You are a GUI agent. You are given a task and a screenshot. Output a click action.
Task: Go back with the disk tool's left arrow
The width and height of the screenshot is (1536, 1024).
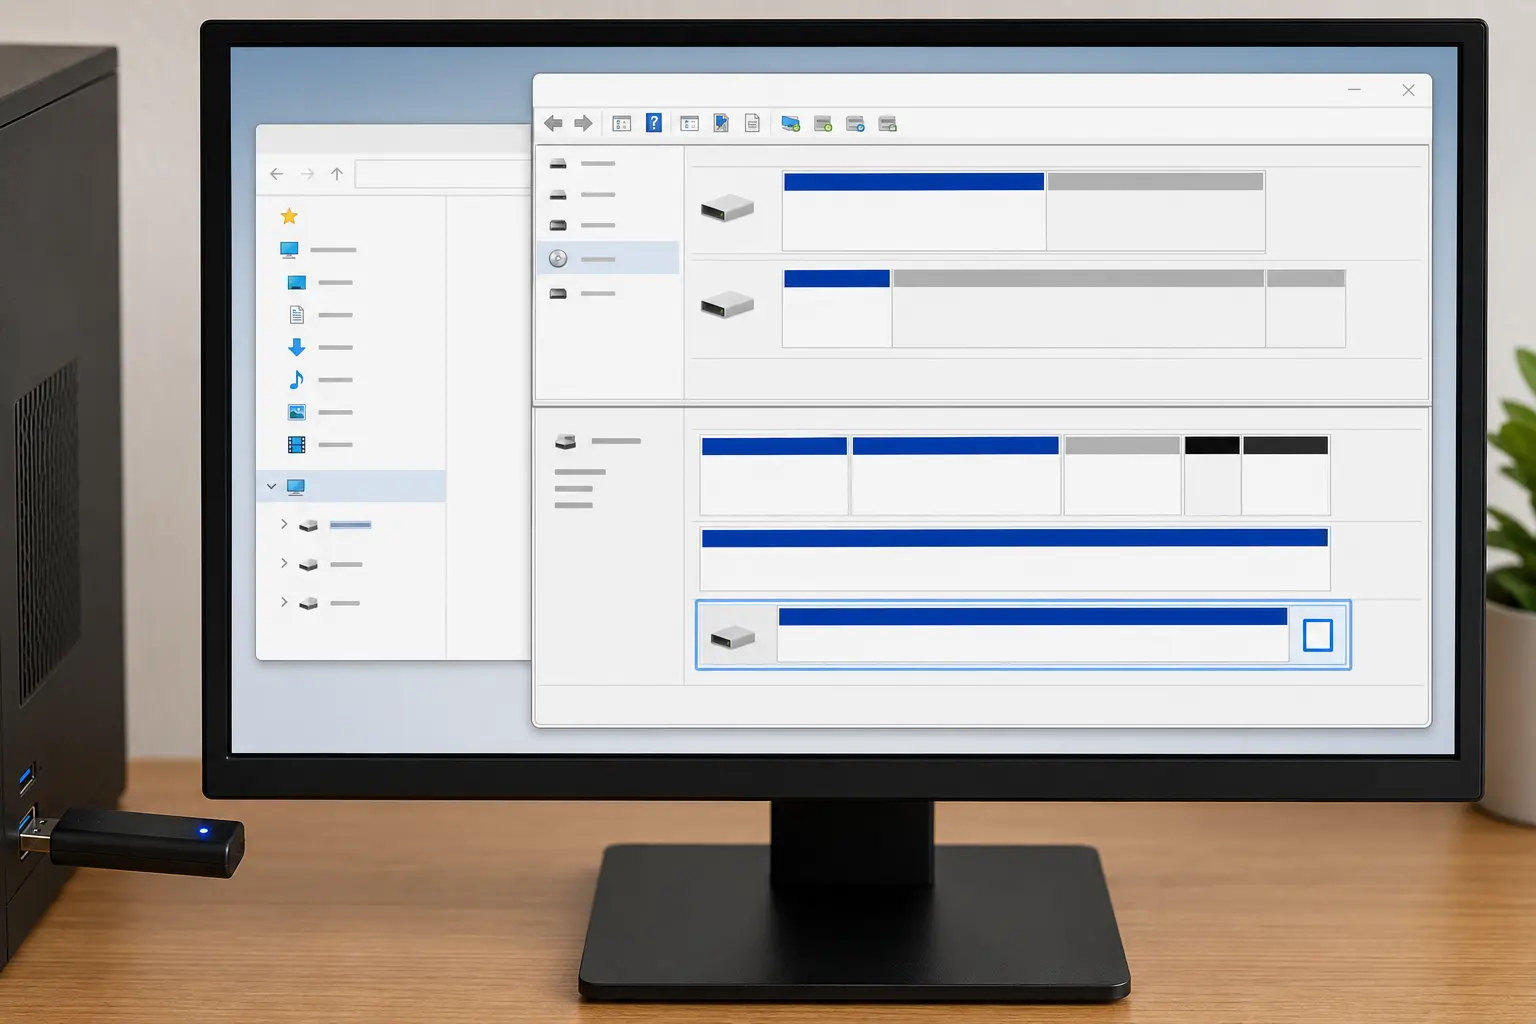coord(553,124)
